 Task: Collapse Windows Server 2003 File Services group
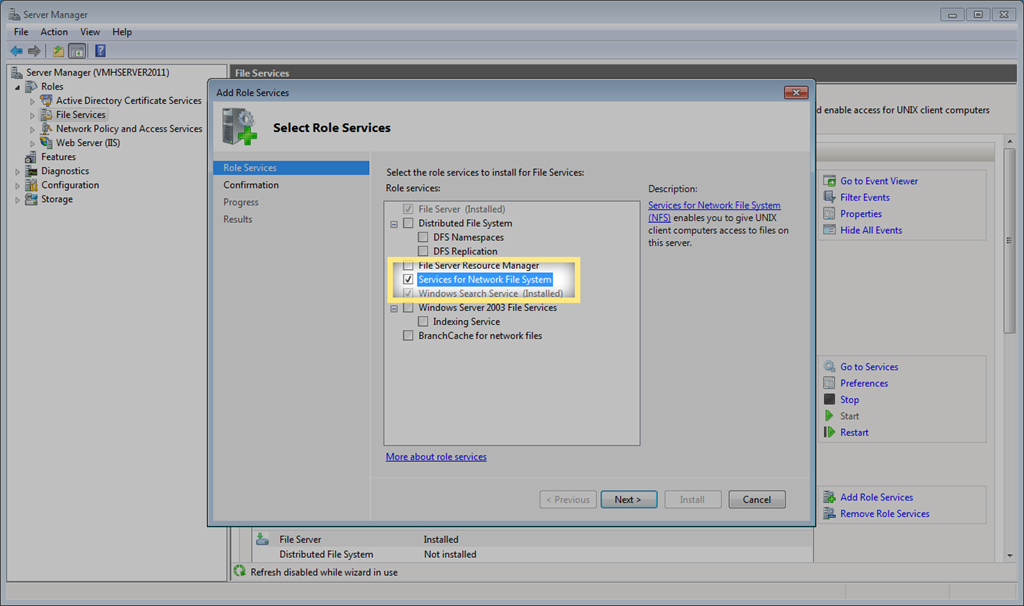click(394, 308)
